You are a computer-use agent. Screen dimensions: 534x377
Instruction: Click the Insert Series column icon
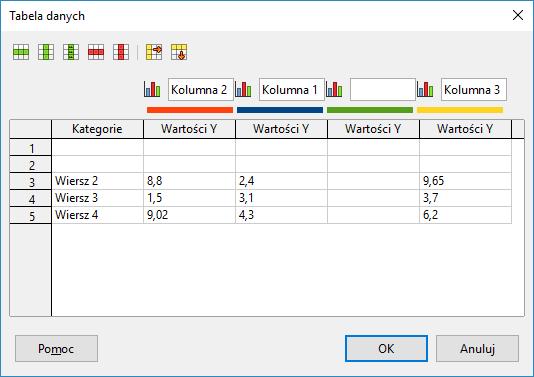tap(46, 52)
